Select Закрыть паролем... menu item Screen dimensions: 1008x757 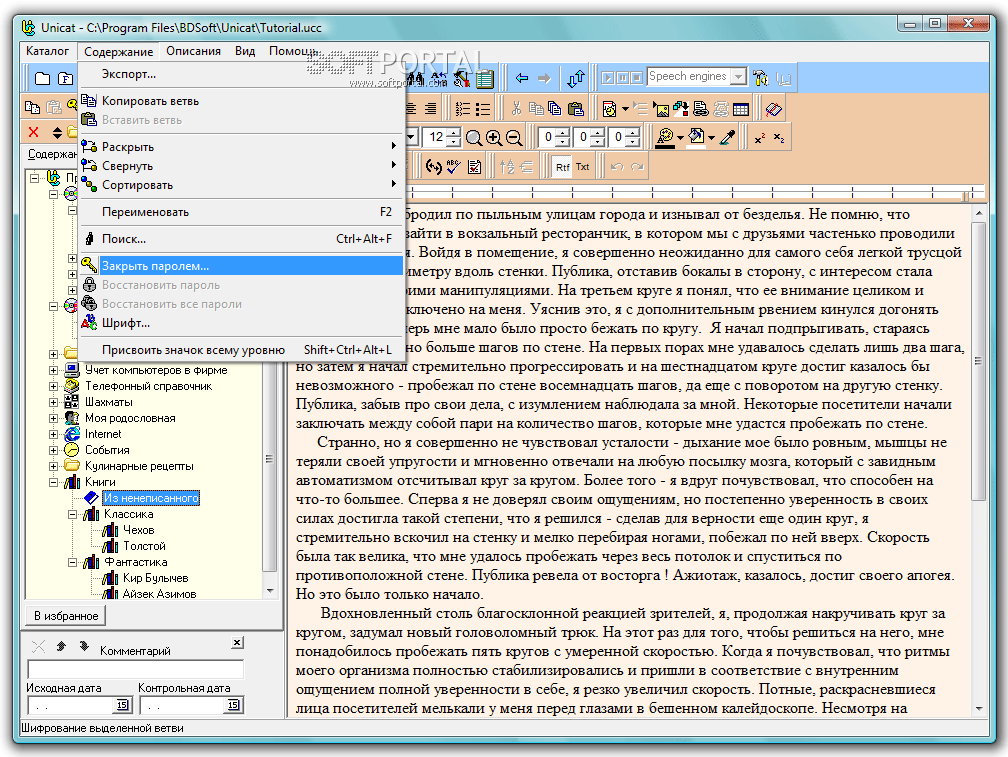click(x=241, y=265)
